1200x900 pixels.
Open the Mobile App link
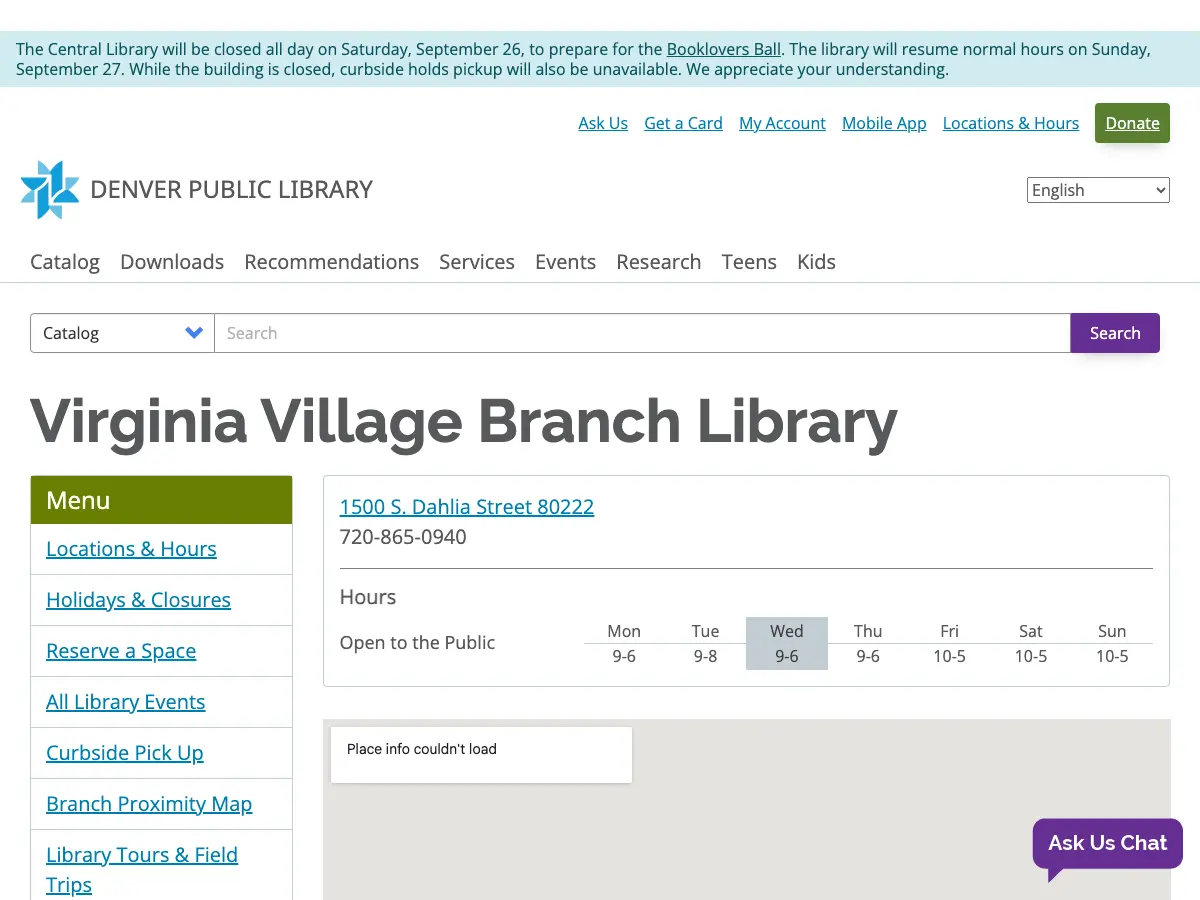[884, 123]
